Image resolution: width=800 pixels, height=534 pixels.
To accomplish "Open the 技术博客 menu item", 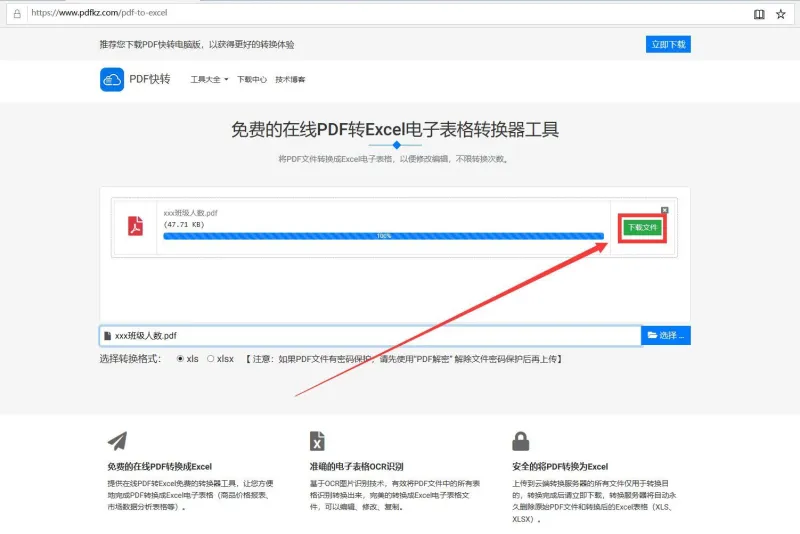I will click(x=290, y=80).
